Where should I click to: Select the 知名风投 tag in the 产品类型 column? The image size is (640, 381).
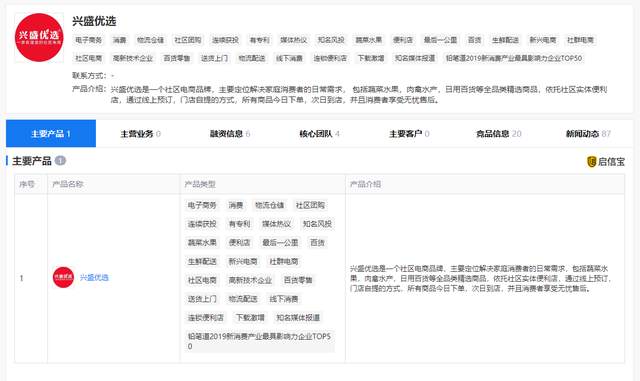coord(317,224)
